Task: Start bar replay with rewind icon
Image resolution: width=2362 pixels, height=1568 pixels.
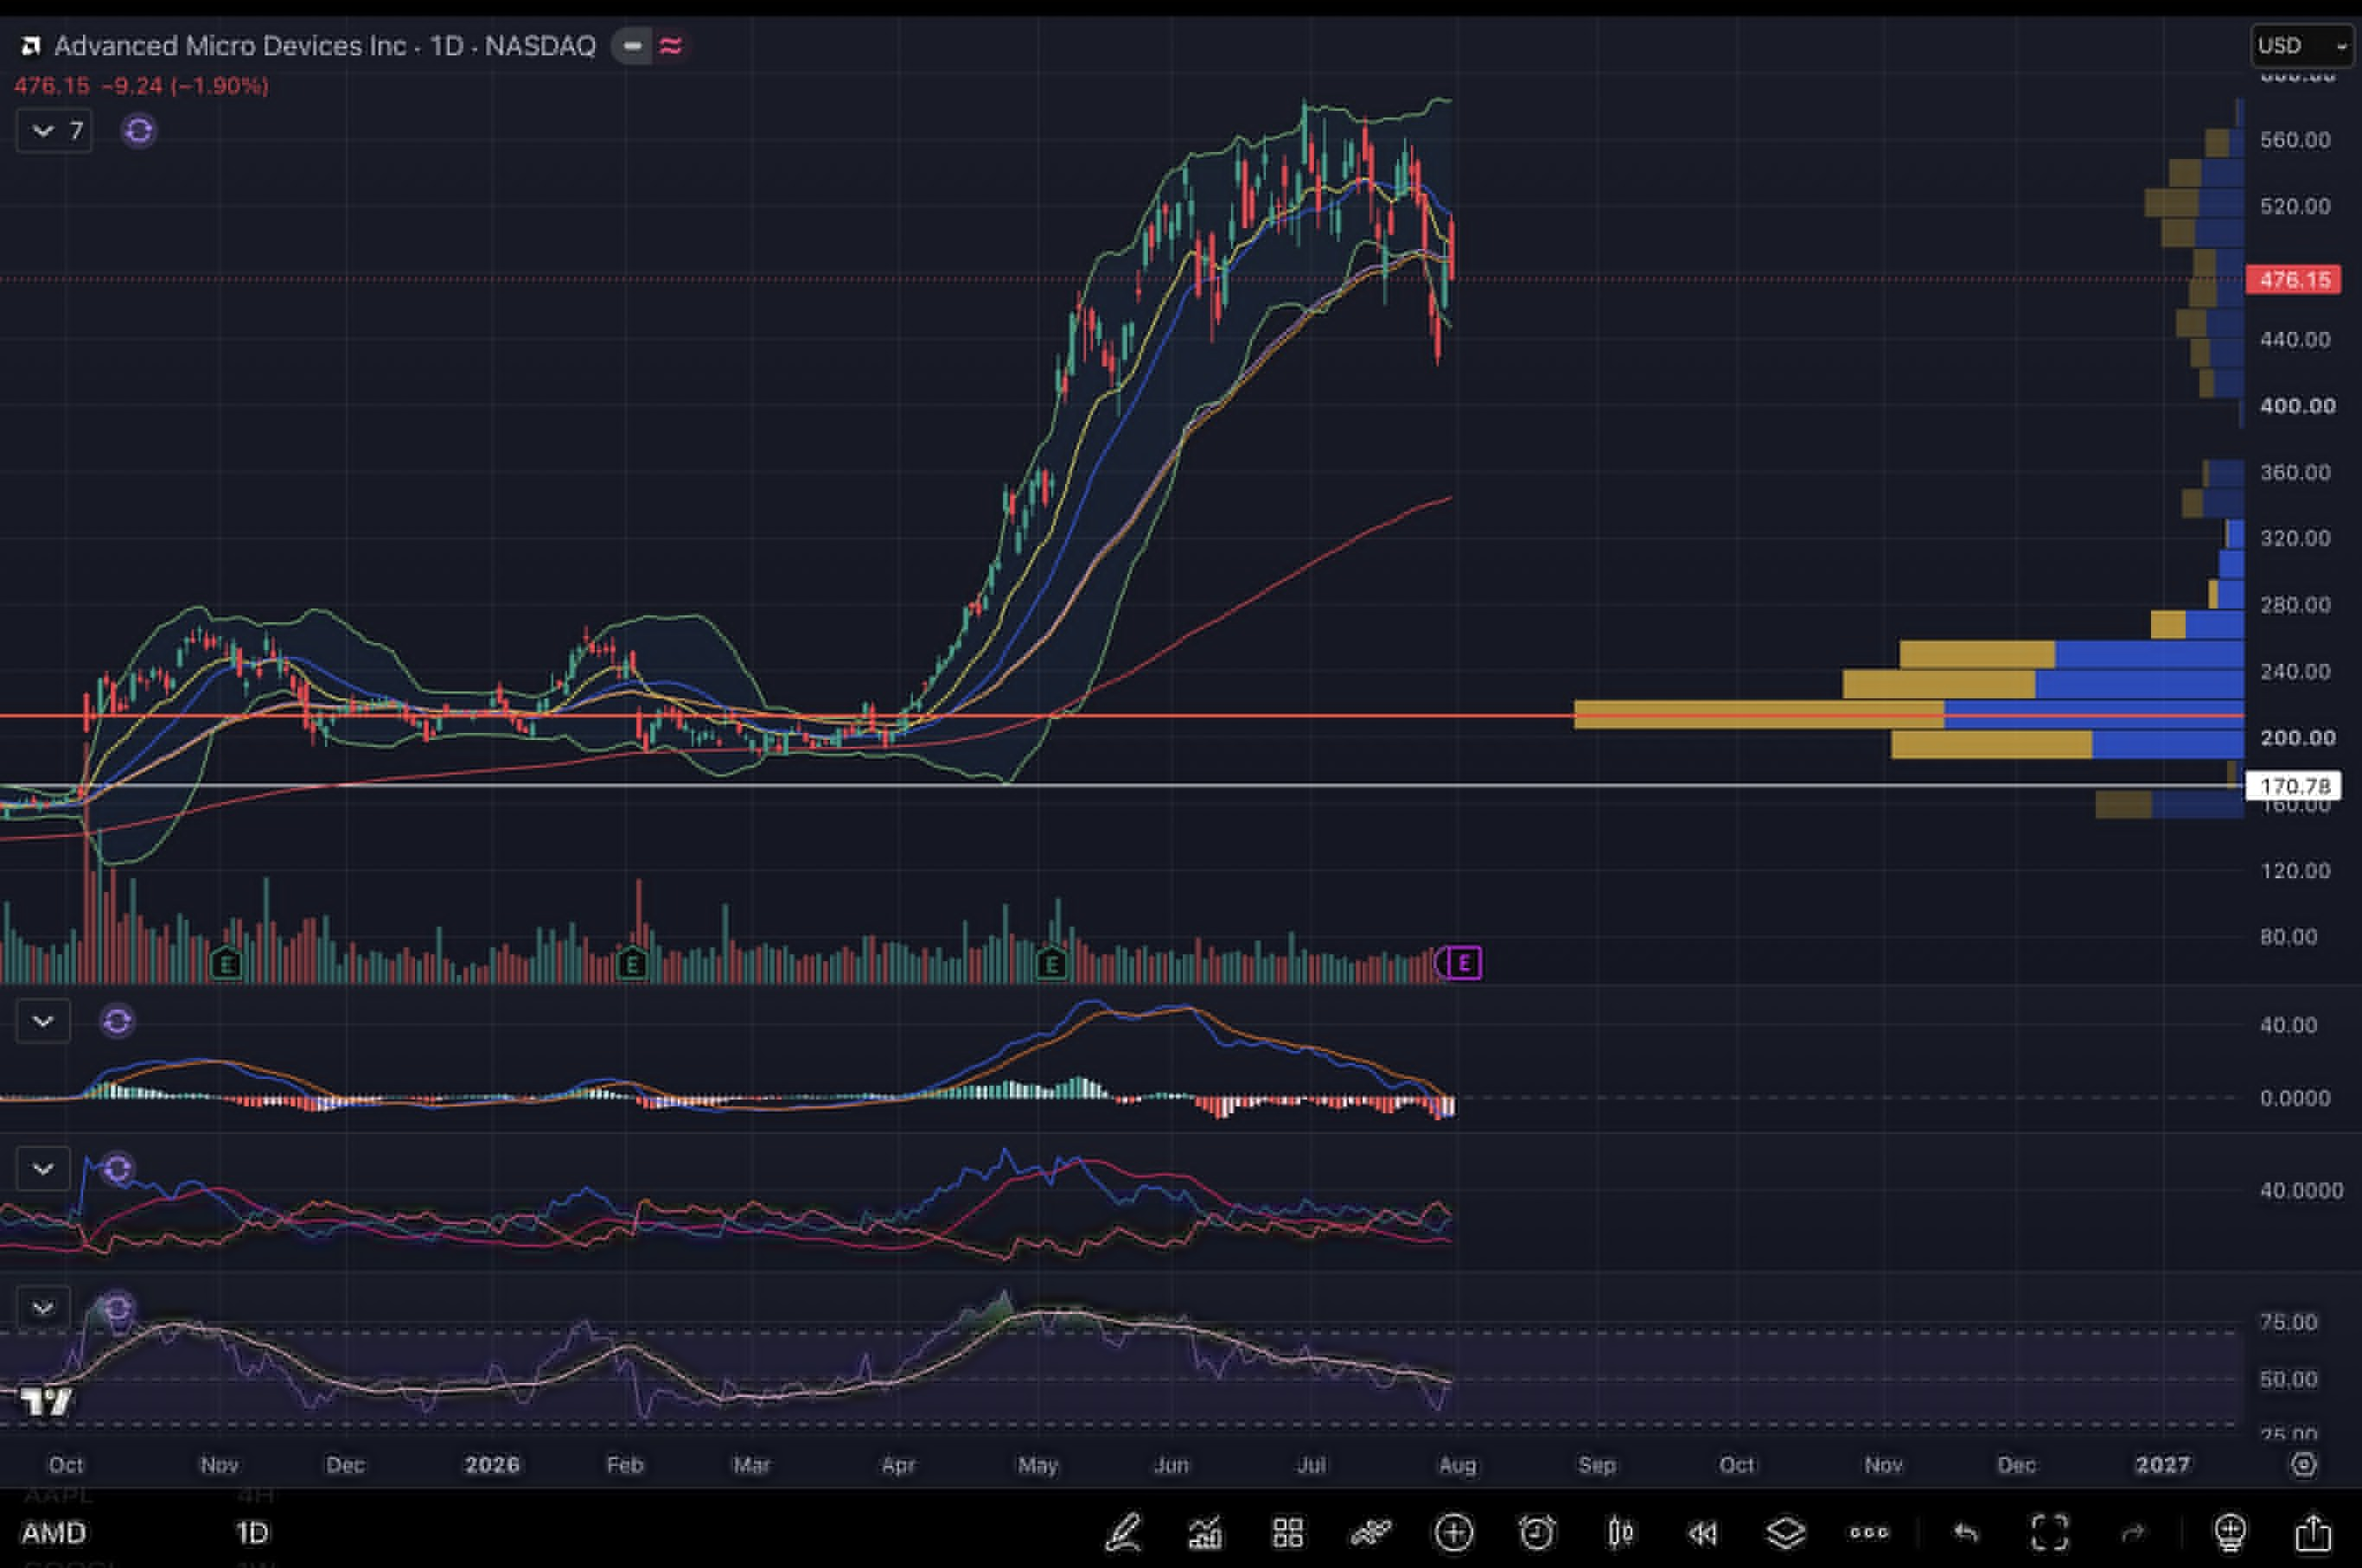Action: point(1703,1532)
